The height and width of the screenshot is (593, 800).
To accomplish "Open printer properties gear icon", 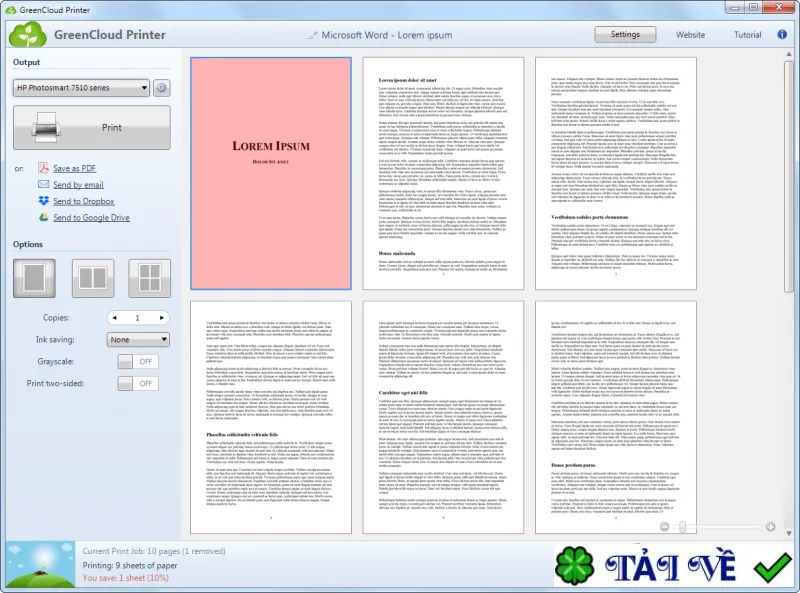I will click(x=162, y=88).
